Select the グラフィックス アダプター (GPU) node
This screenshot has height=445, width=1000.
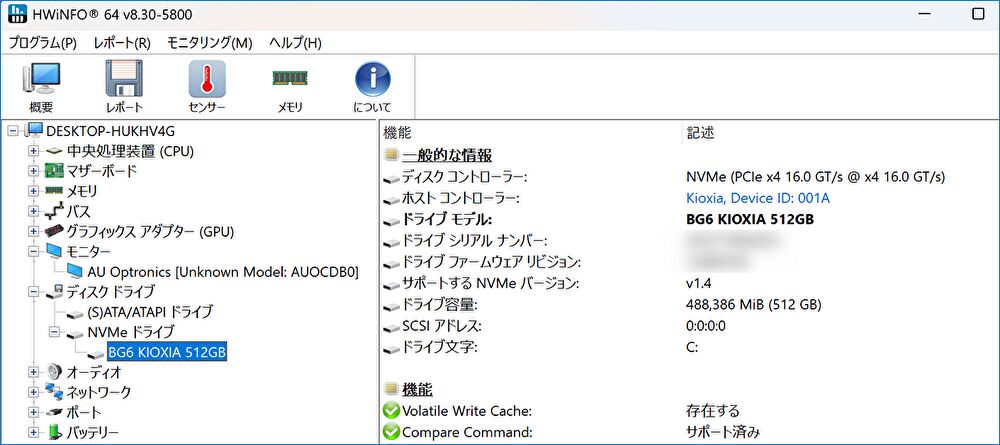[x=149, y=231]
